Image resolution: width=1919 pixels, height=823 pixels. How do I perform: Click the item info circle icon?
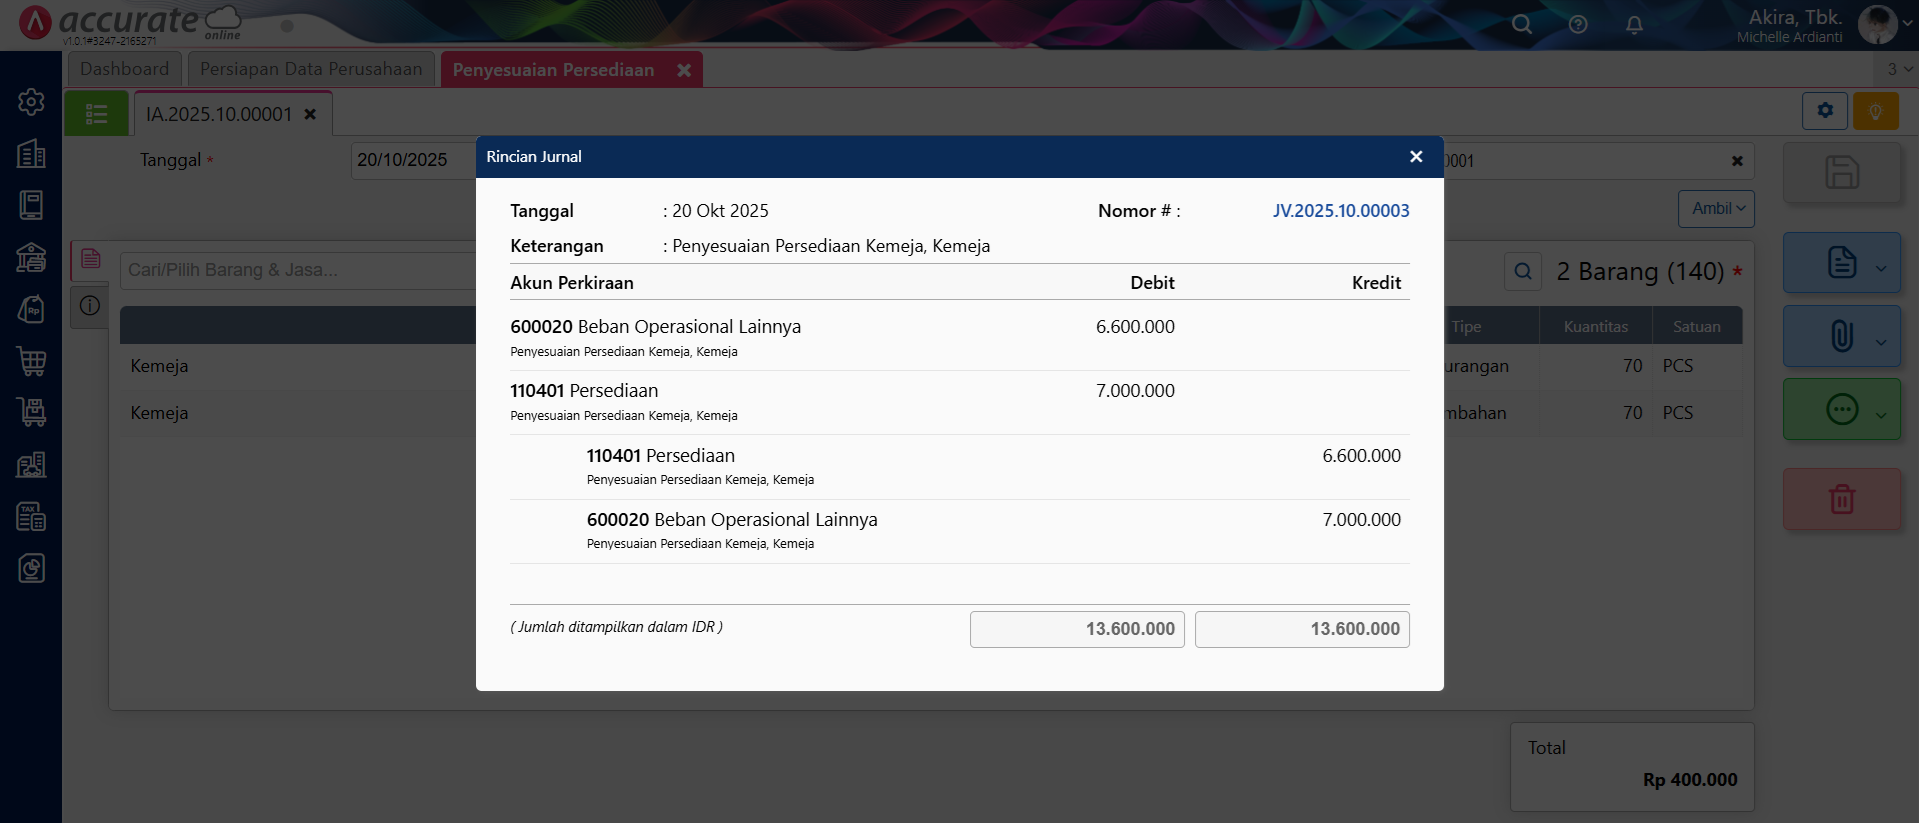point(90,306)
